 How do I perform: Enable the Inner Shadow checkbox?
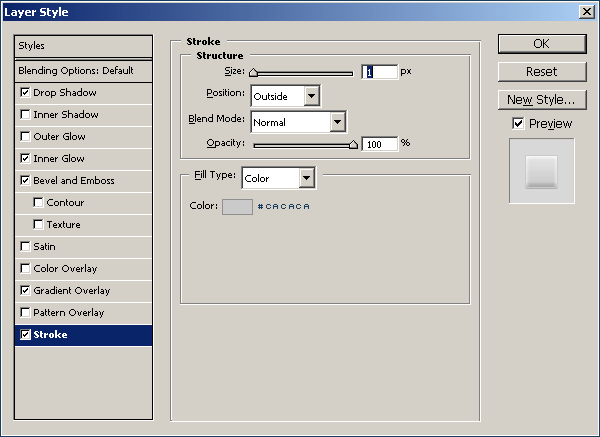(x=25, y=114)
